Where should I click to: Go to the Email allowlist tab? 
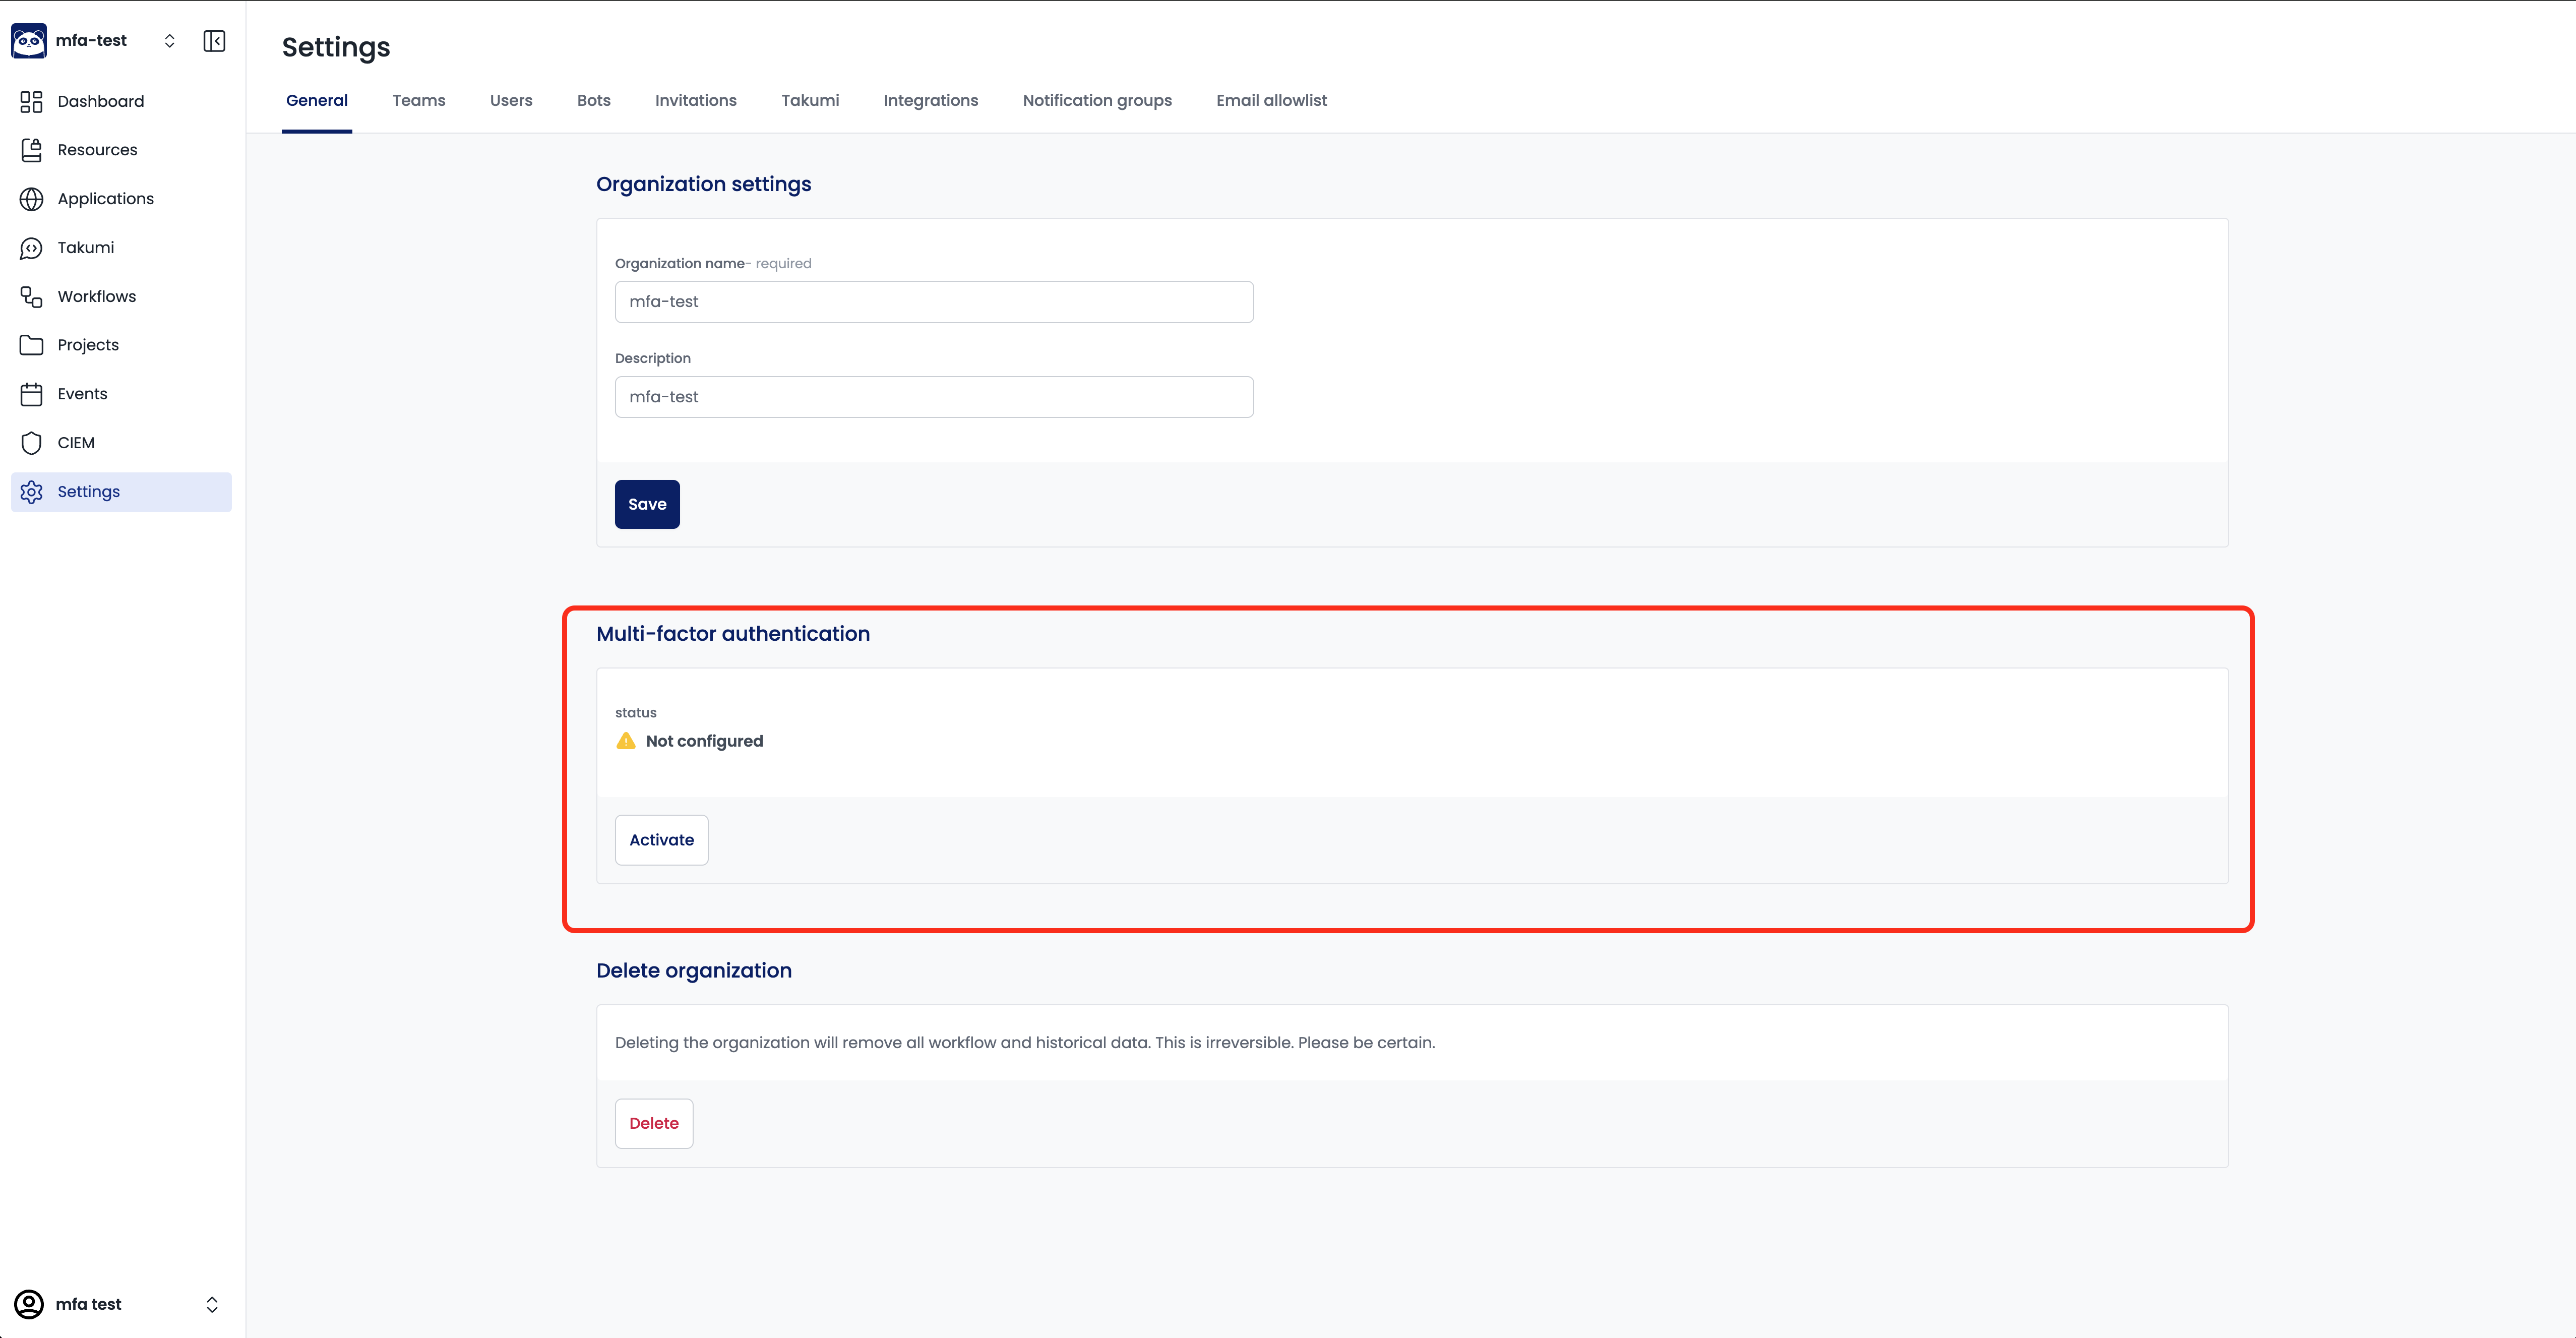pos(1271,100)
